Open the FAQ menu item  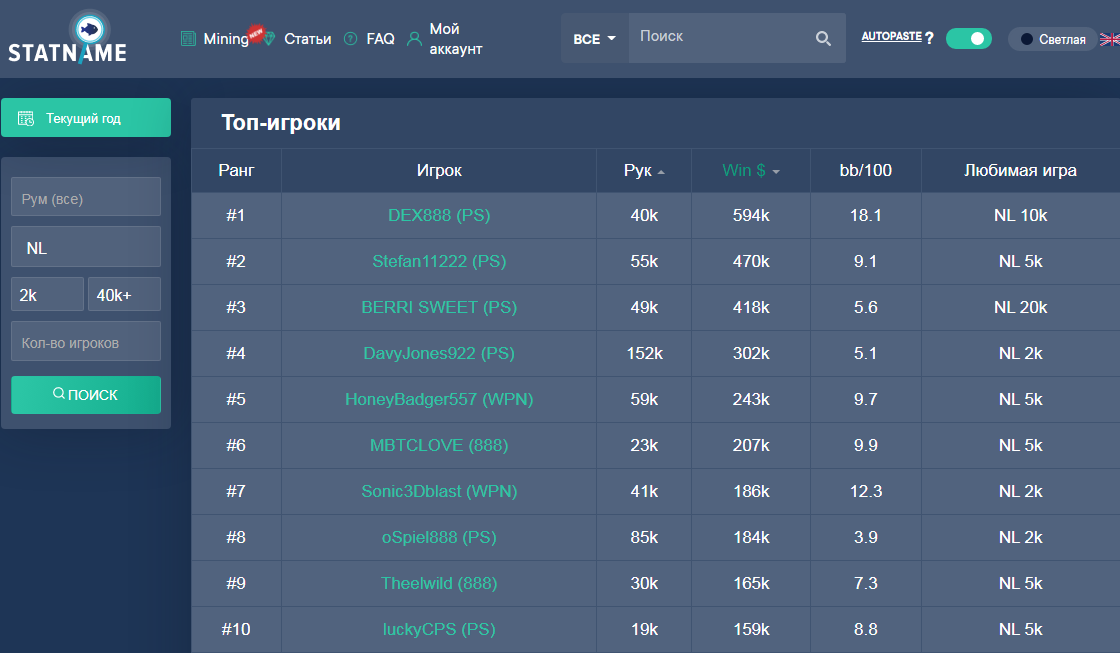pos(380,39)
